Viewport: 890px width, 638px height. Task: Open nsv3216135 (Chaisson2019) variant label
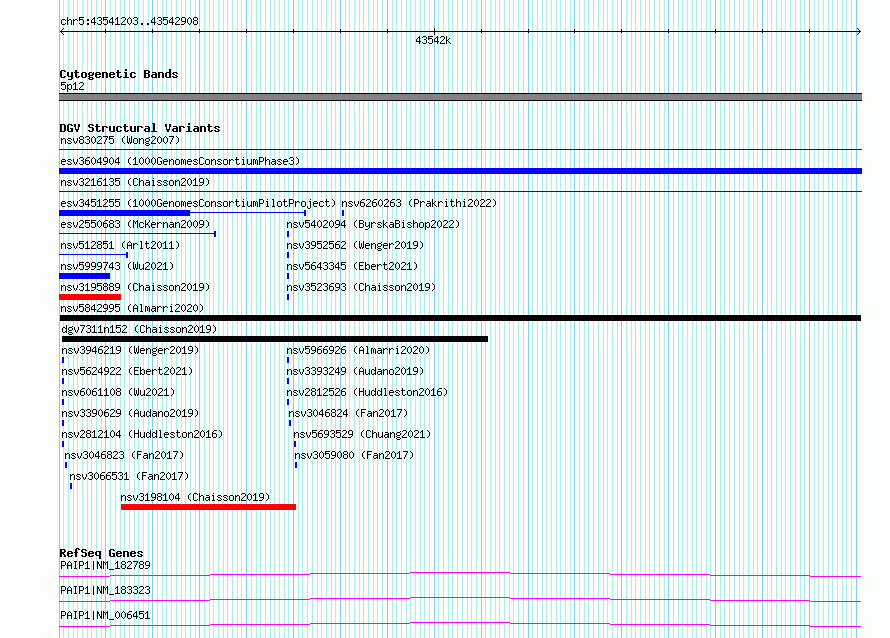click(135, 182)
